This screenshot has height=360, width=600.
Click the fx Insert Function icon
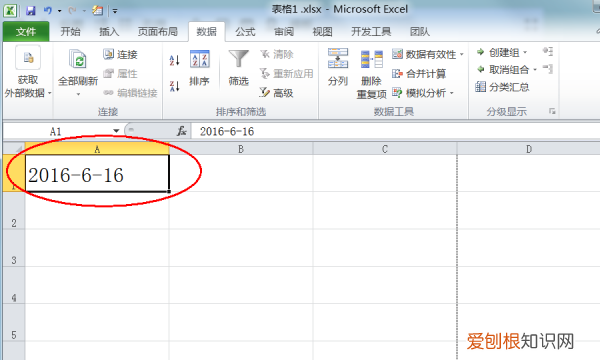(181, 131)
